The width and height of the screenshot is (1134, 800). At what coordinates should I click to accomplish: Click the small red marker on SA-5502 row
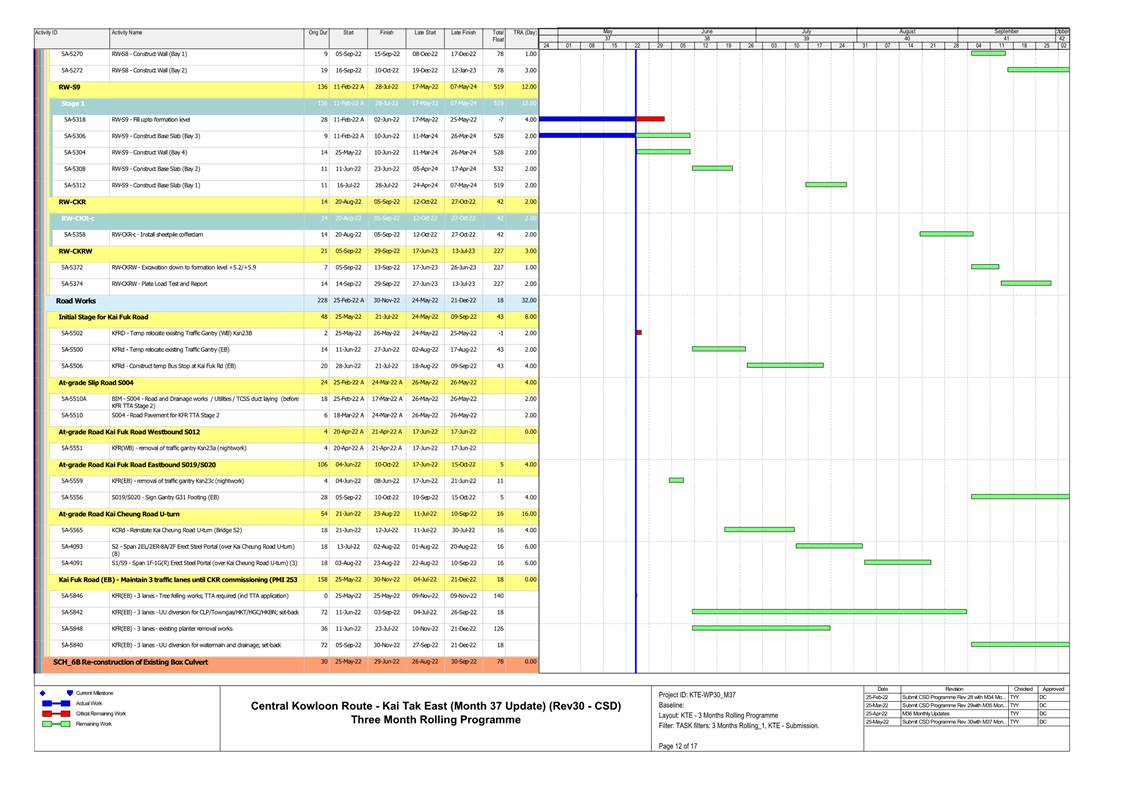(639, 333)
